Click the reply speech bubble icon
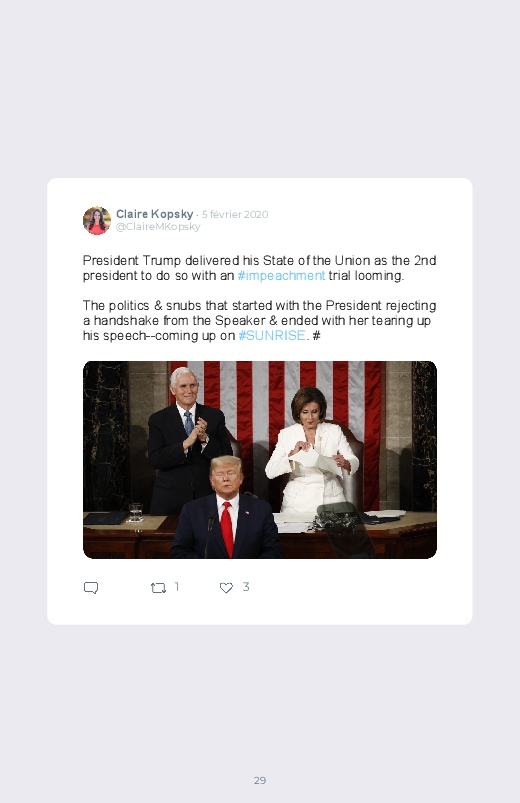 click(91, 587)
